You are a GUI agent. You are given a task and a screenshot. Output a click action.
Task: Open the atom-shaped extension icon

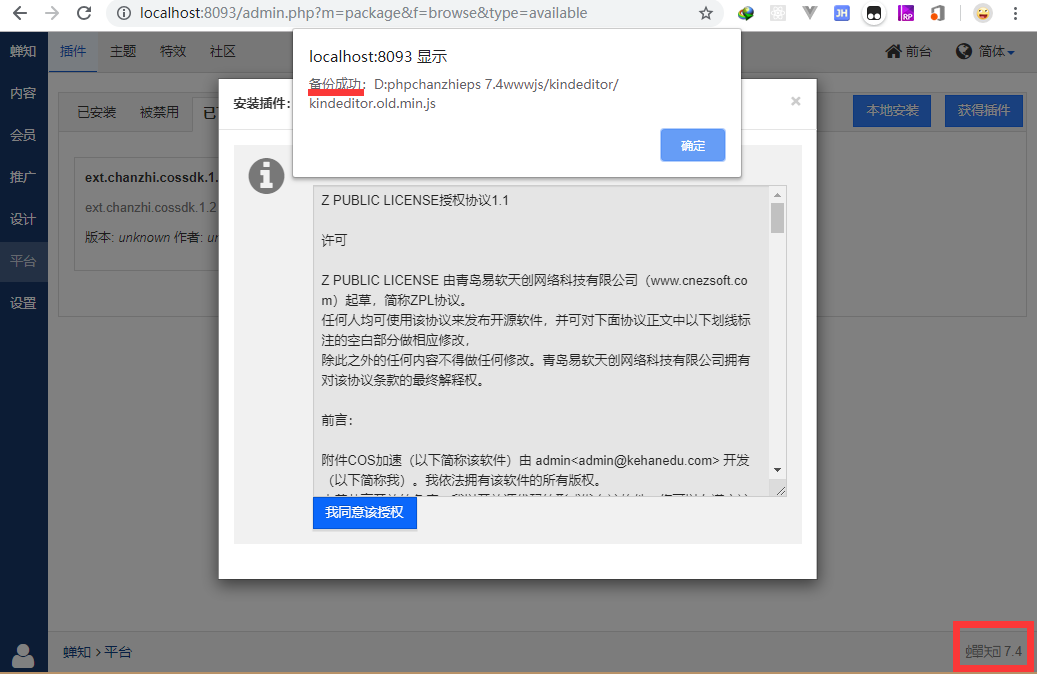(778, 13)
